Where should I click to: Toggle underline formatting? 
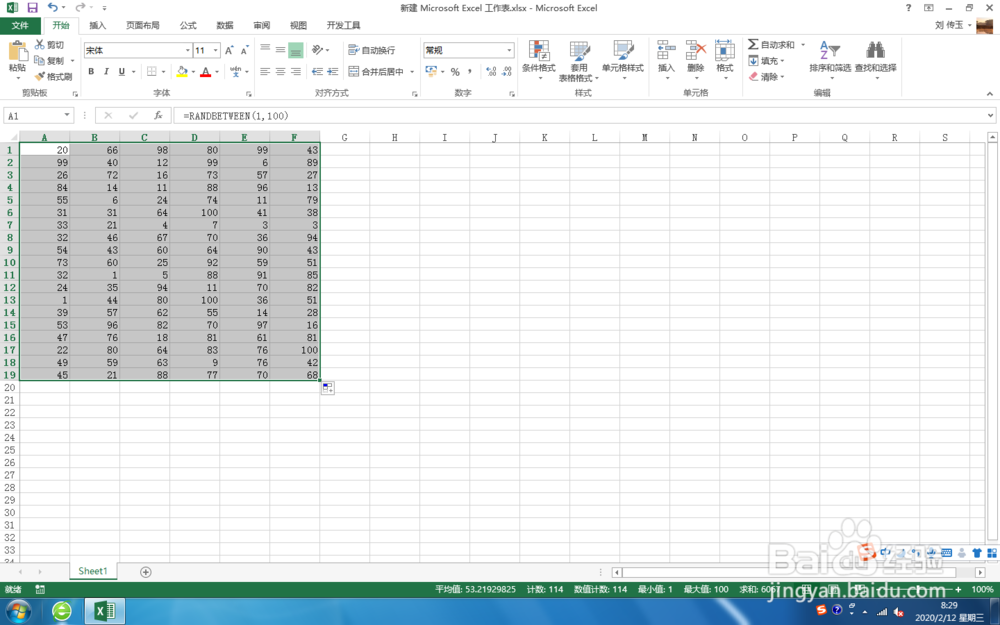click(121, 71)
